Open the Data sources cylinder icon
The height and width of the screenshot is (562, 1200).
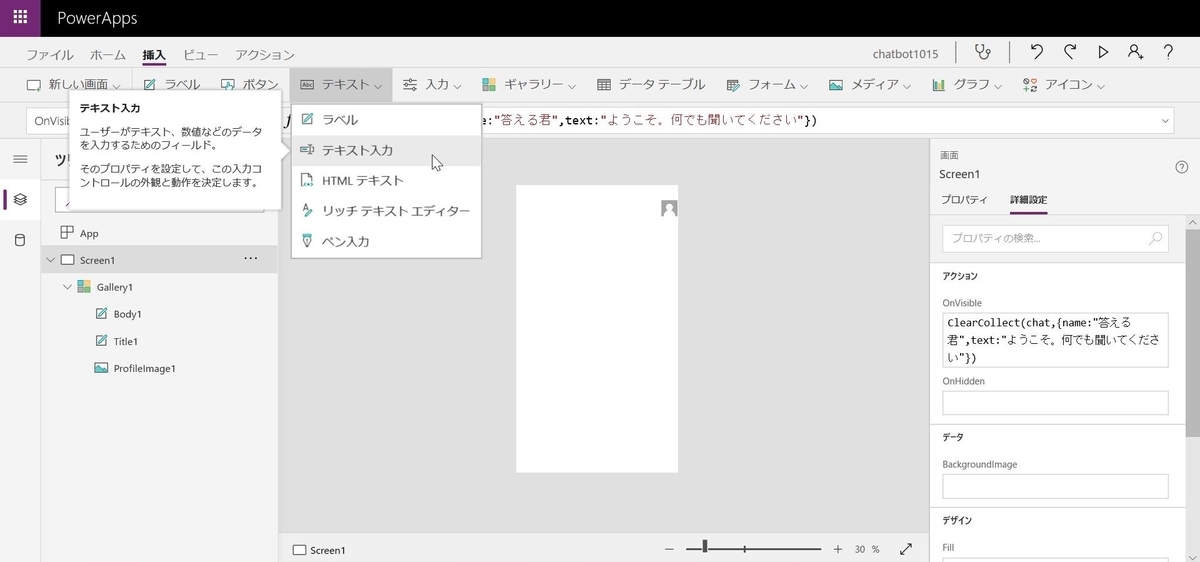pos(20,240)
